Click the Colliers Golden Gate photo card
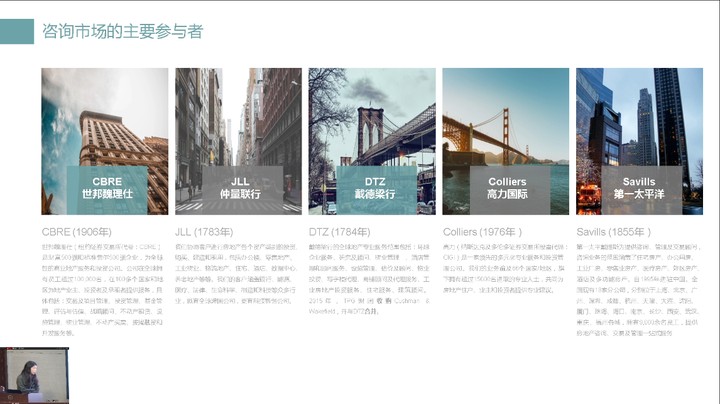Image resolution: width=720 pixels, height=404 pixels. coord(506,141)
